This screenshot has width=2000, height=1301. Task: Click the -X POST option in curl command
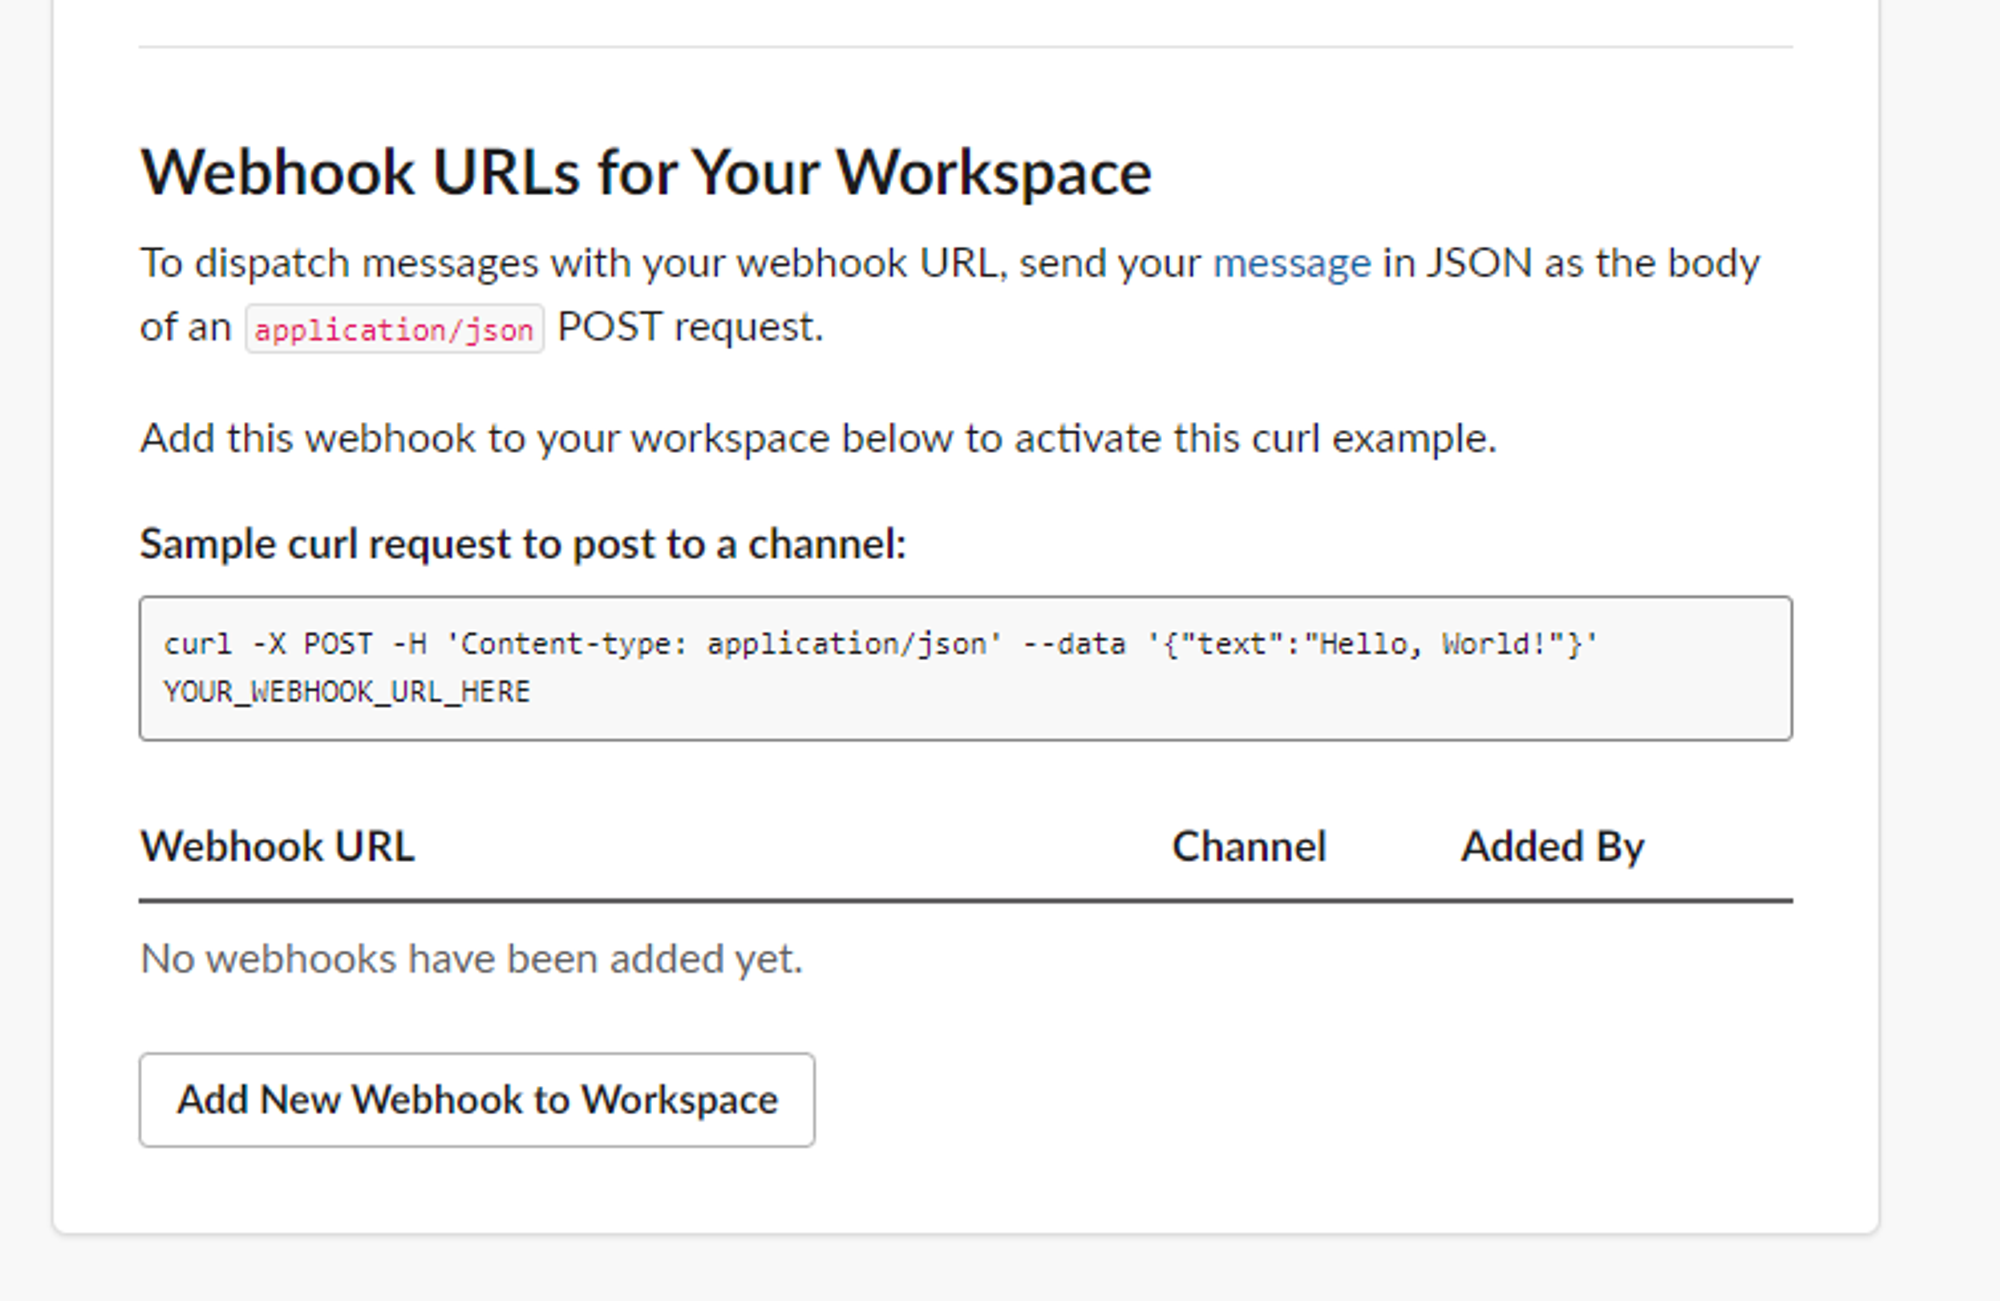coord(312,644)
